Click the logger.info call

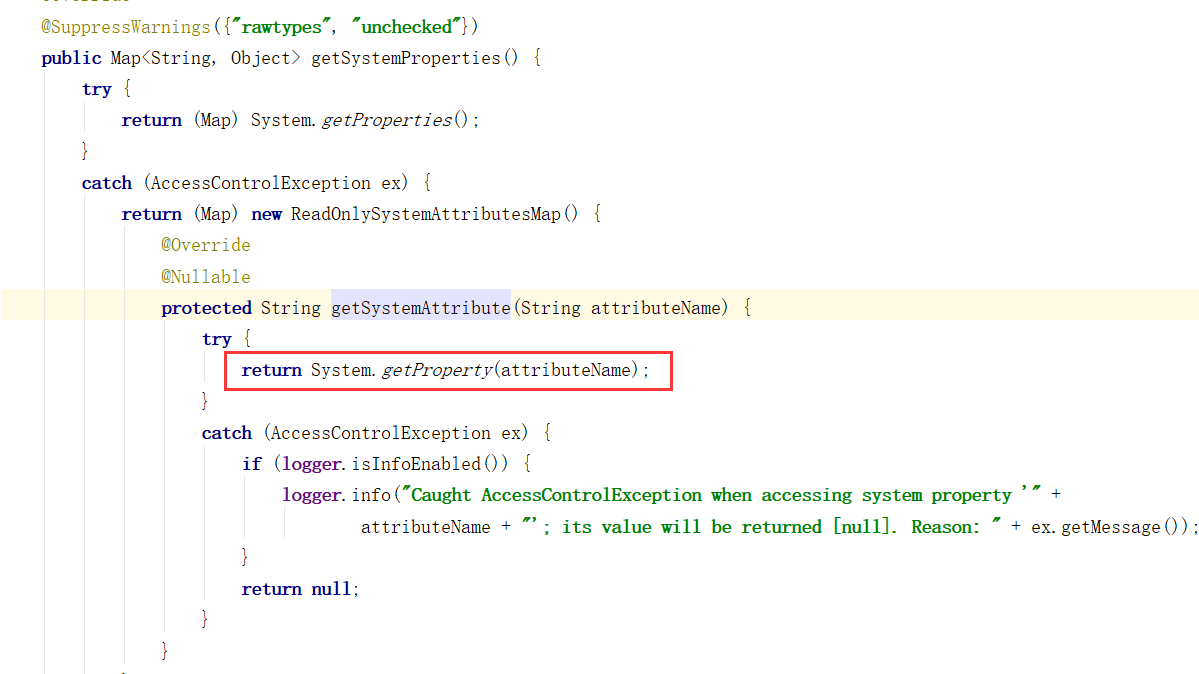336,495
